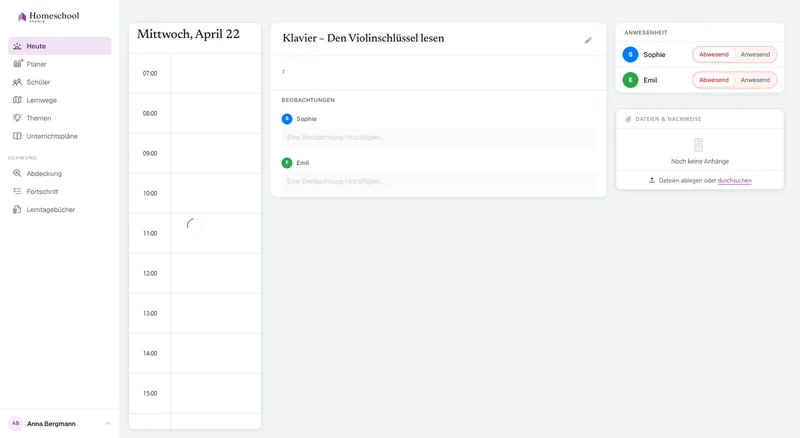Click the Homeschool Studio logo
The height and width of the screenshot is (438, 800).
49,17
